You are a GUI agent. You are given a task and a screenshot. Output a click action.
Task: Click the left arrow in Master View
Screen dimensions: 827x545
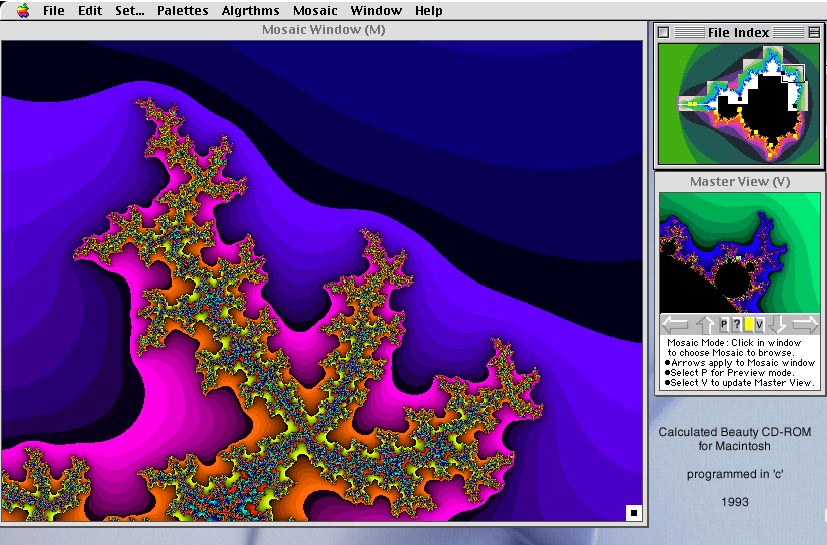676,325
